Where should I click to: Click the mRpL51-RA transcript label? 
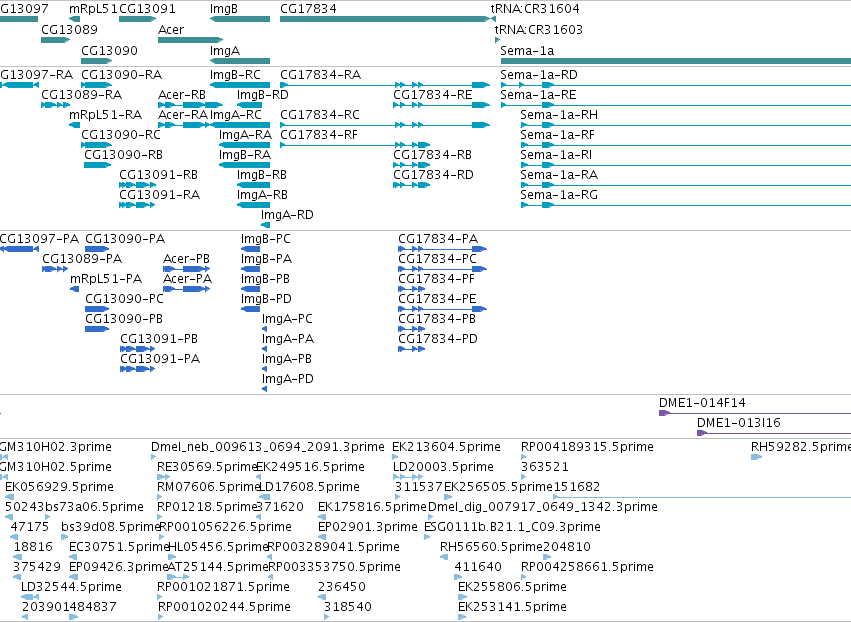click(x=105, y=115)
